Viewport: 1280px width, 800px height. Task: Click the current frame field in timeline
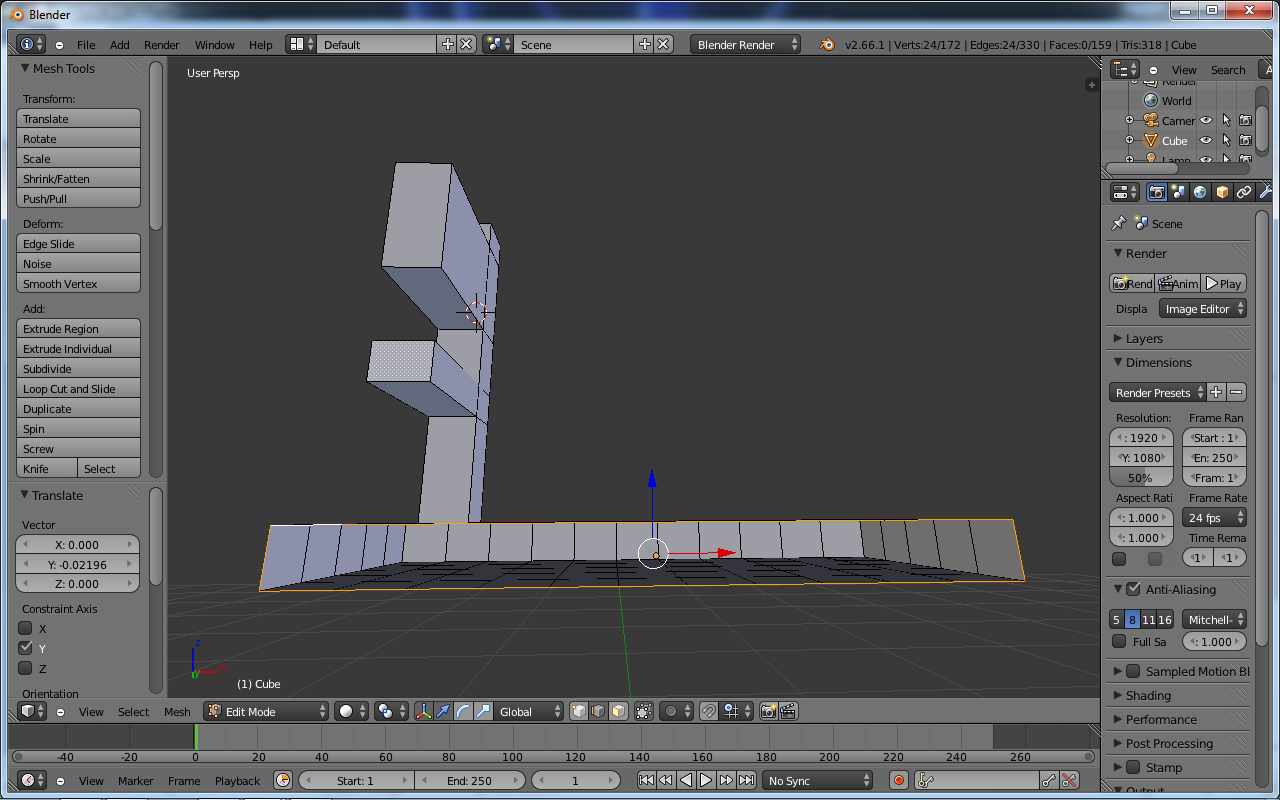coord(576,780)
